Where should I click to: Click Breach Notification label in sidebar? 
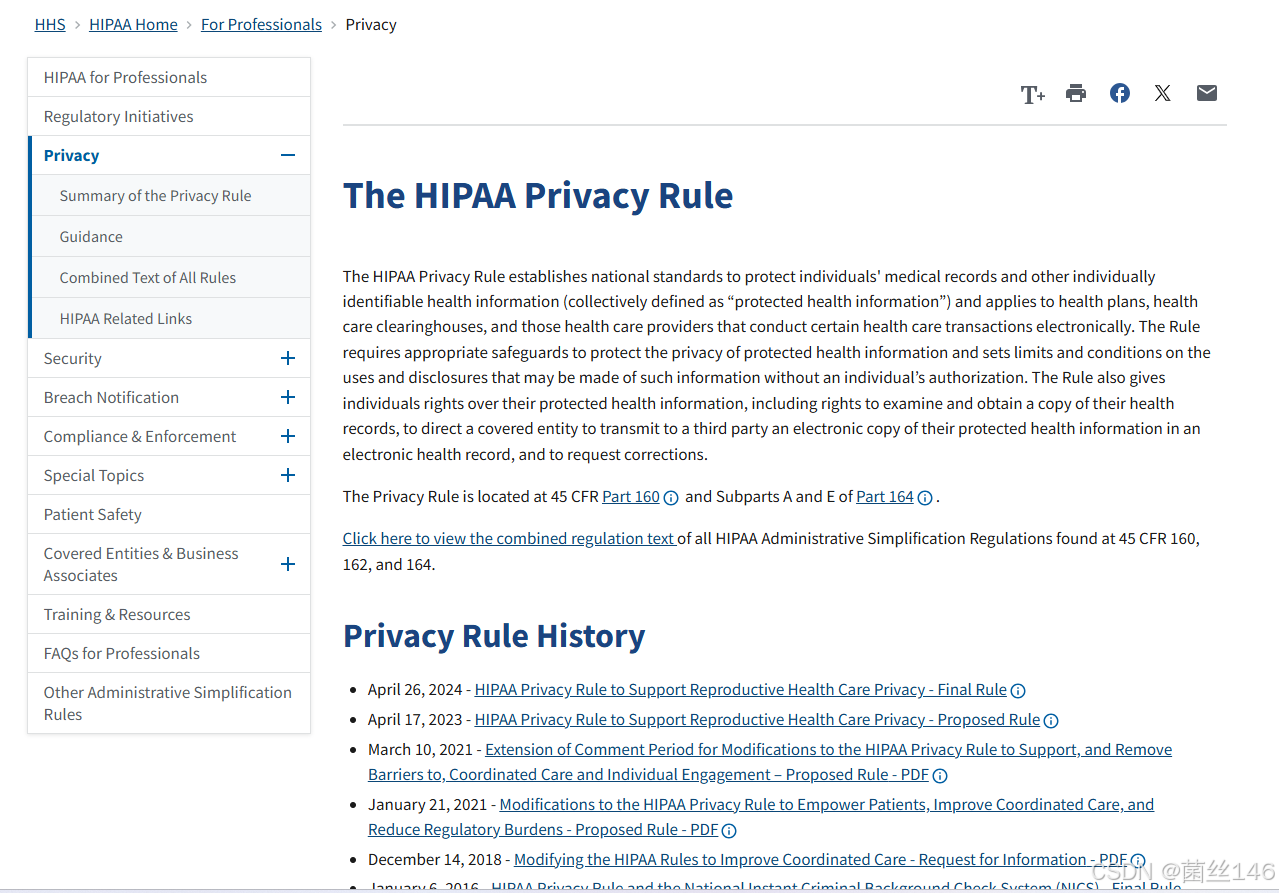pyautogui.click(x=111, y=397)
